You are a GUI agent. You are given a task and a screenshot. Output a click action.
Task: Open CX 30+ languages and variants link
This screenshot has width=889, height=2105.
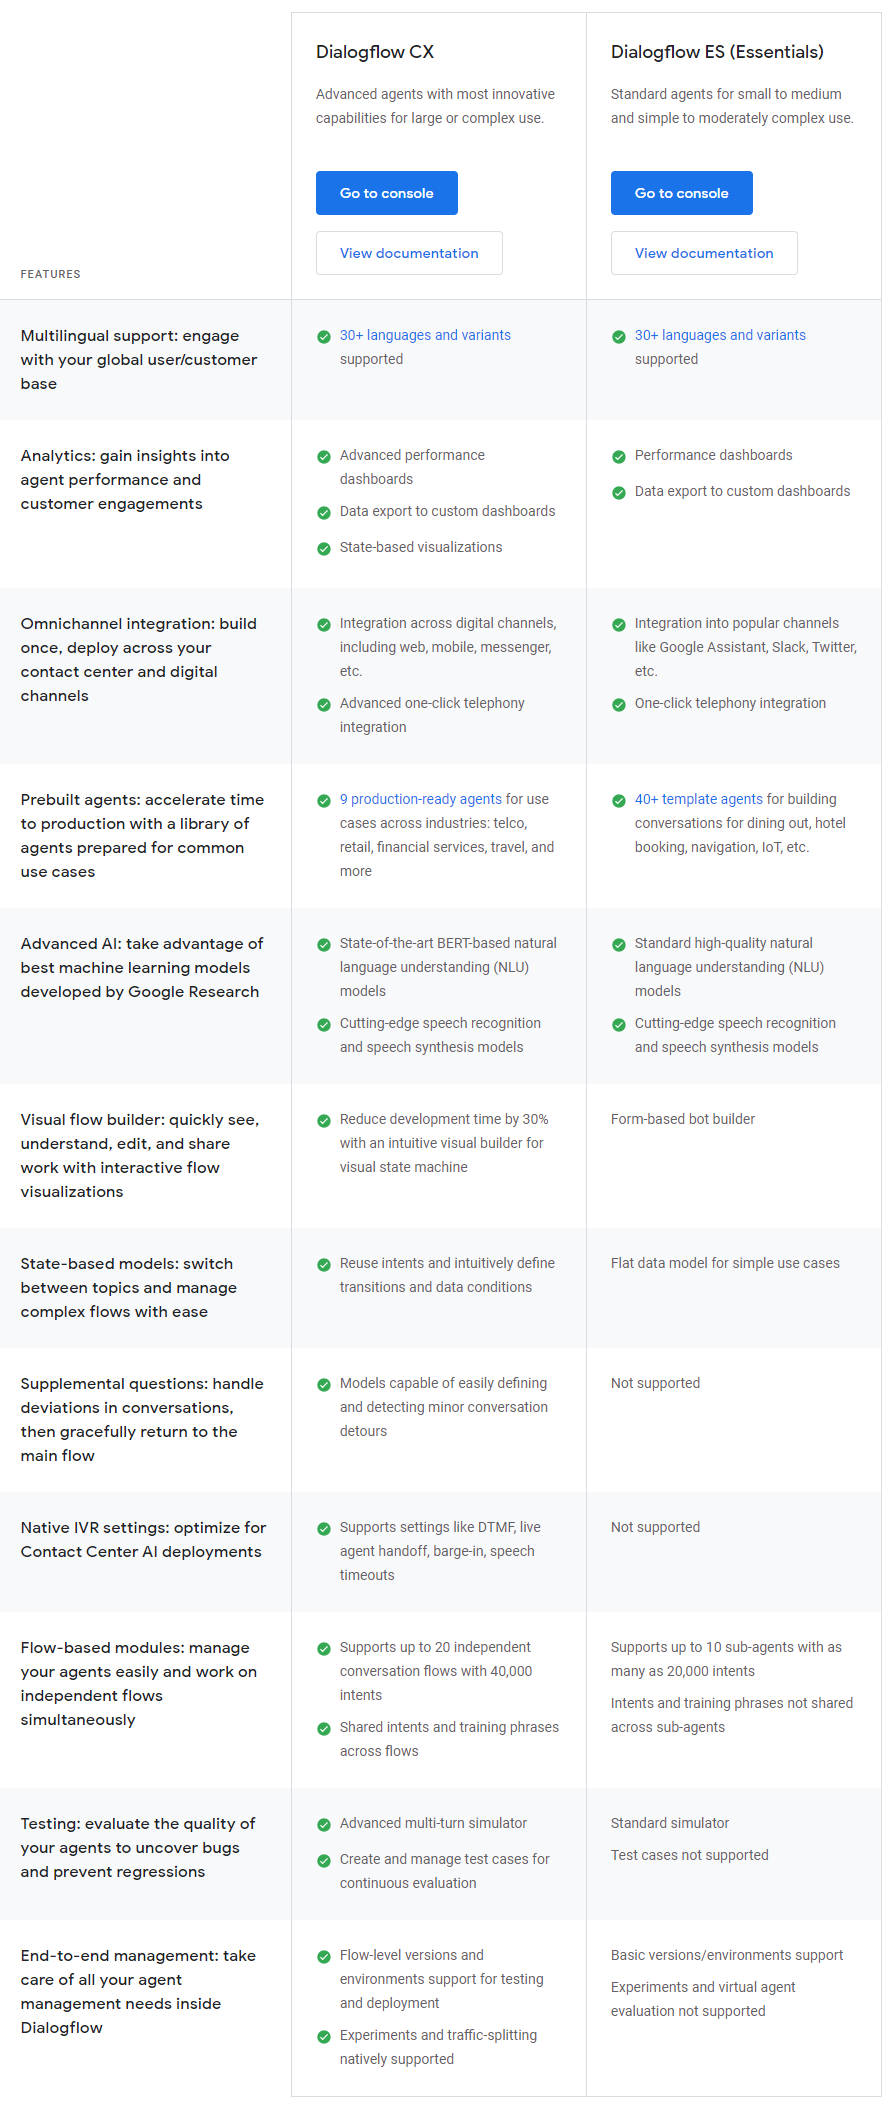click(425, 335)
